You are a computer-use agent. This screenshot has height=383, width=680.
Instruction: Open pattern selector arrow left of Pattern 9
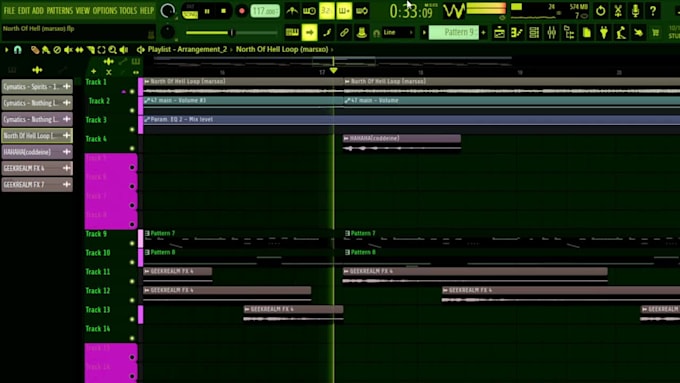point(424,32)
